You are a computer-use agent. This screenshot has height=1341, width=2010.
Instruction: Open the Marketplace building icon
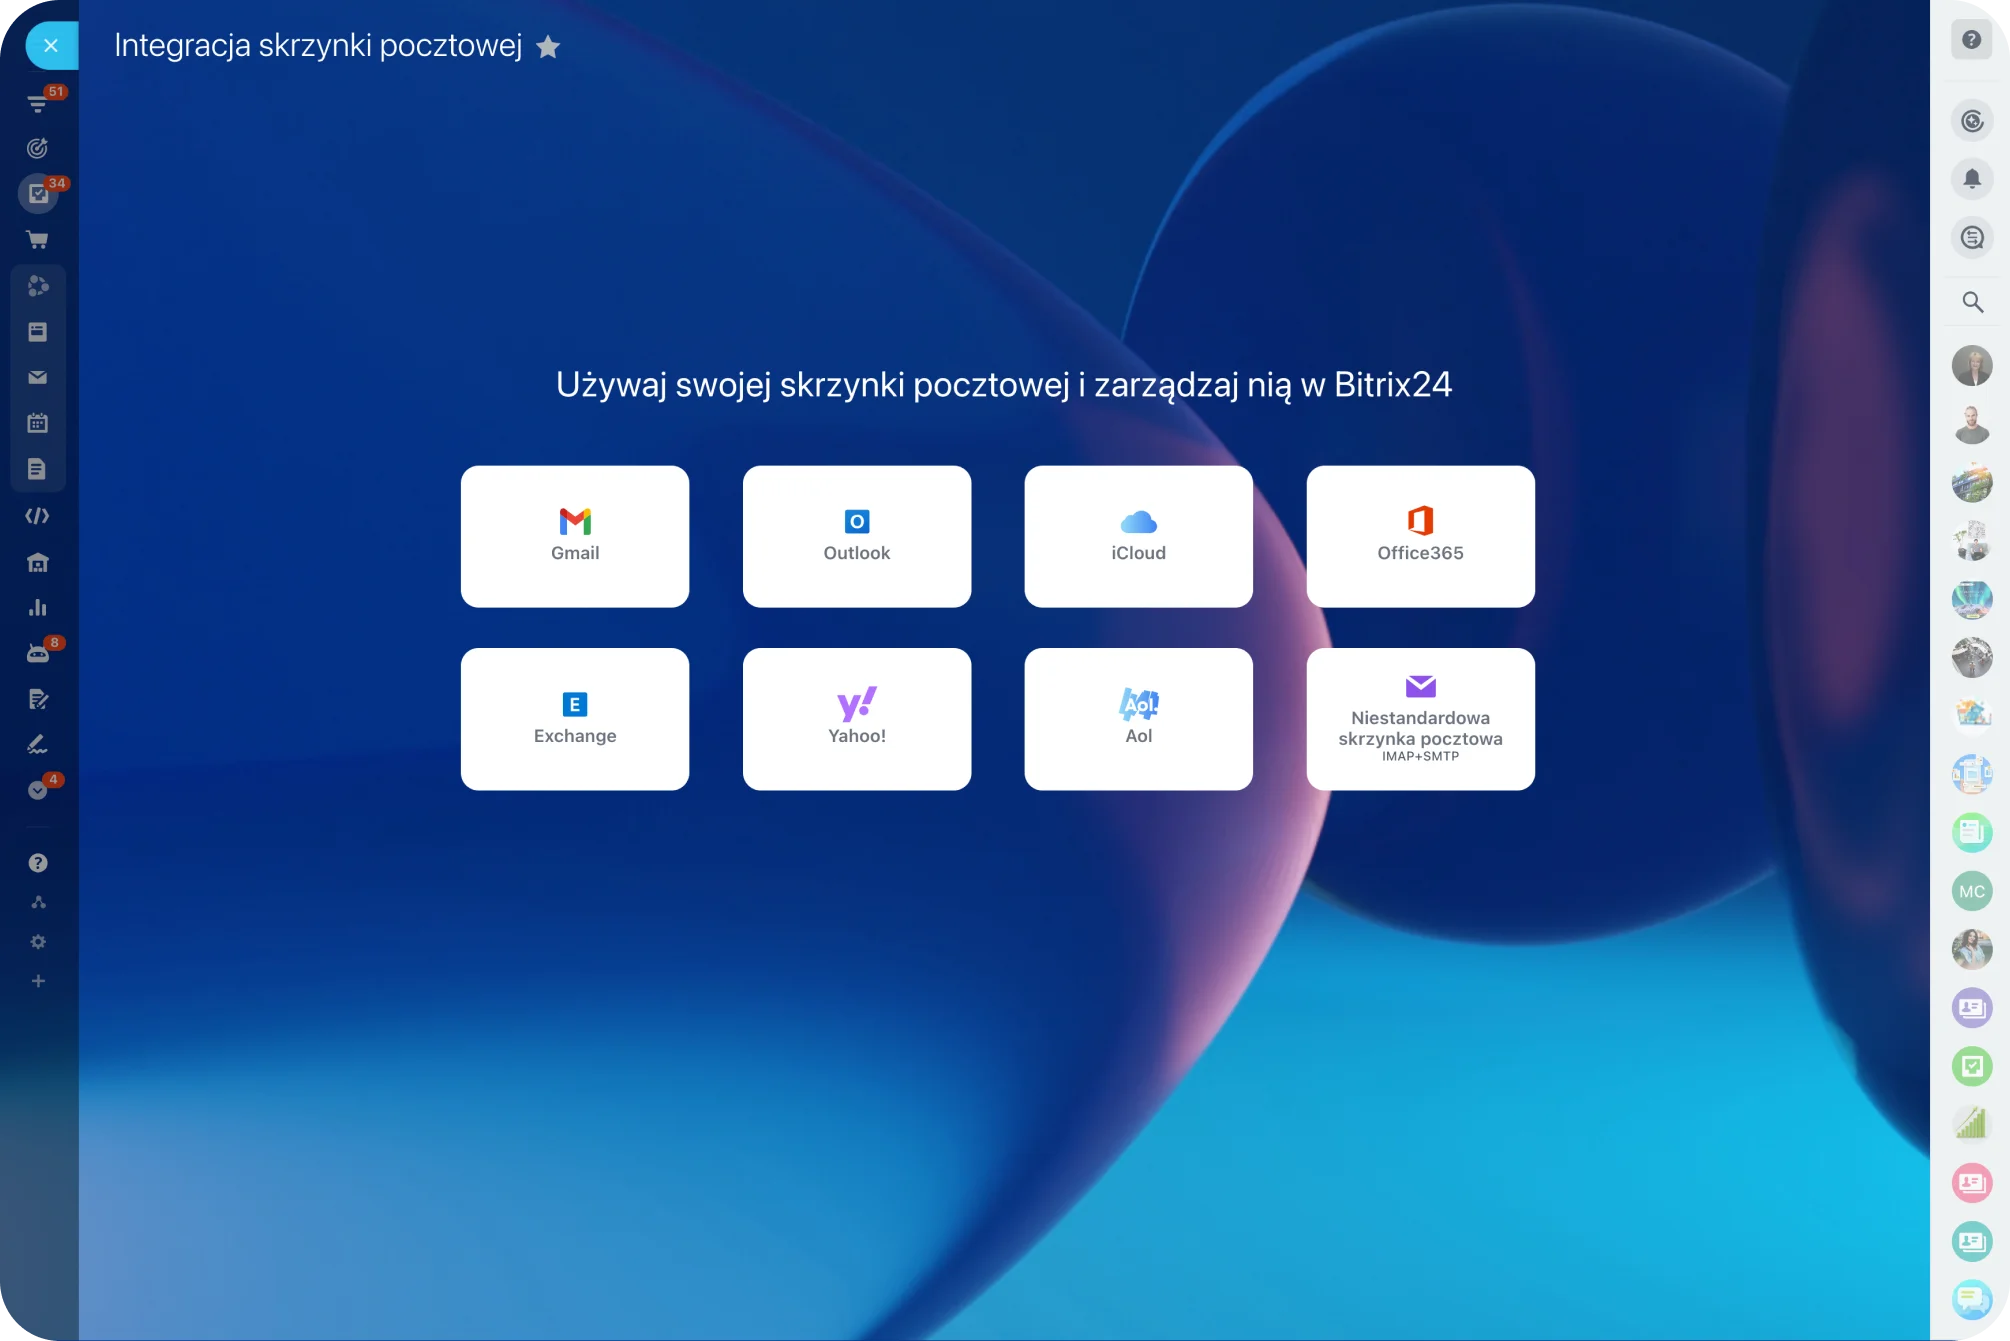point(38,562)
